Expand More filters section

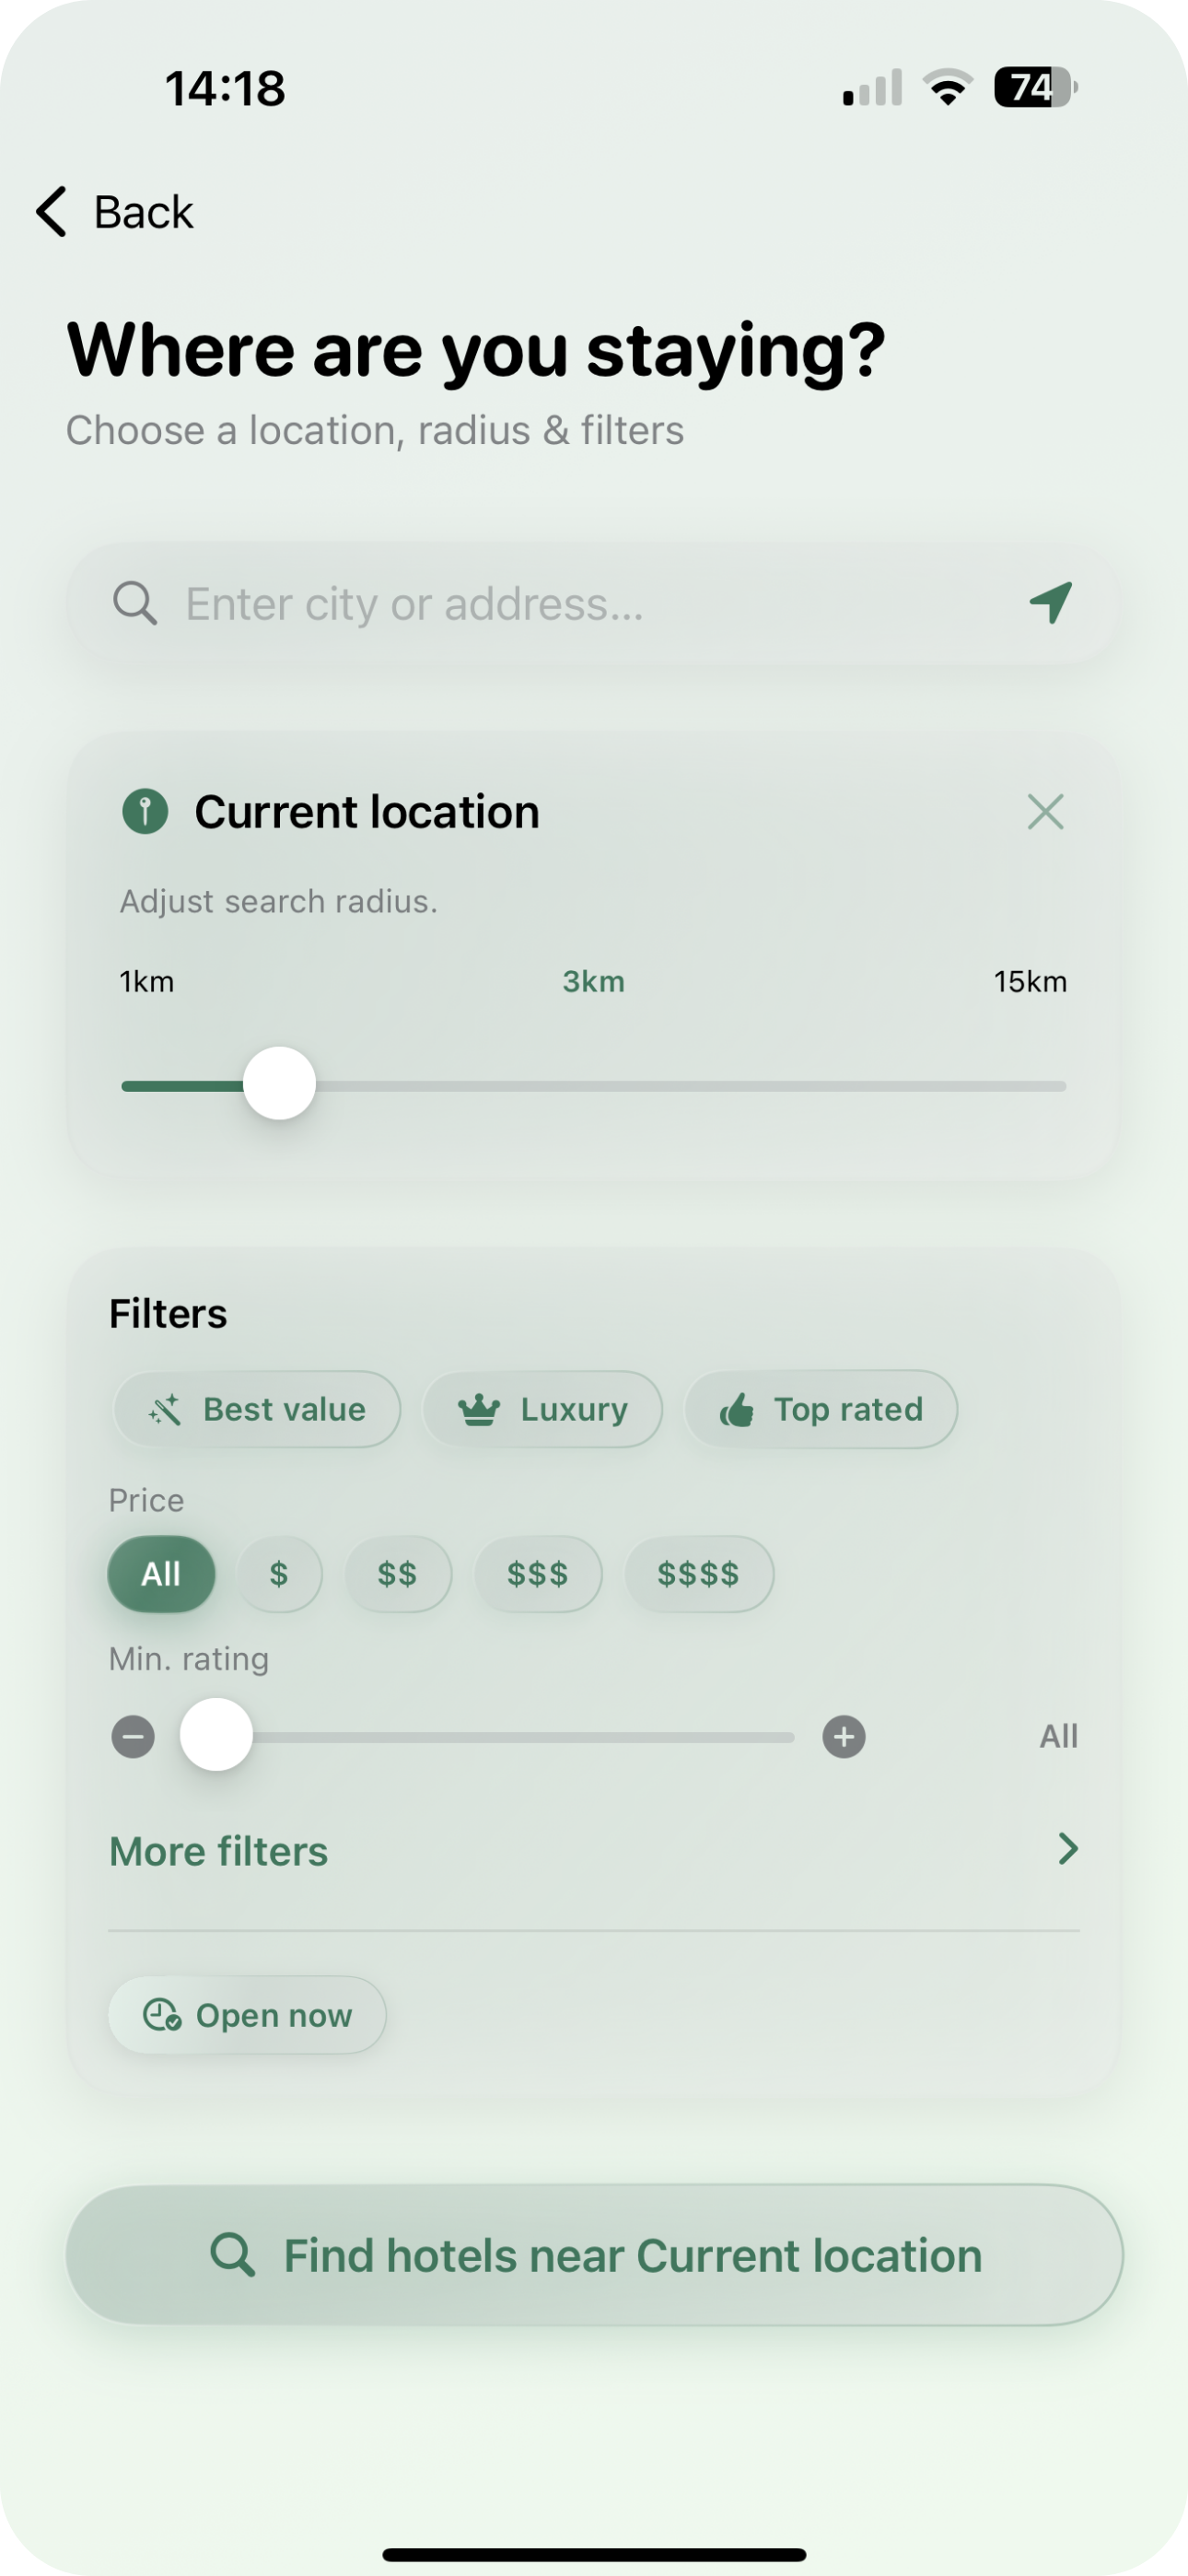pyautogui.click(x=219, y=1851)
